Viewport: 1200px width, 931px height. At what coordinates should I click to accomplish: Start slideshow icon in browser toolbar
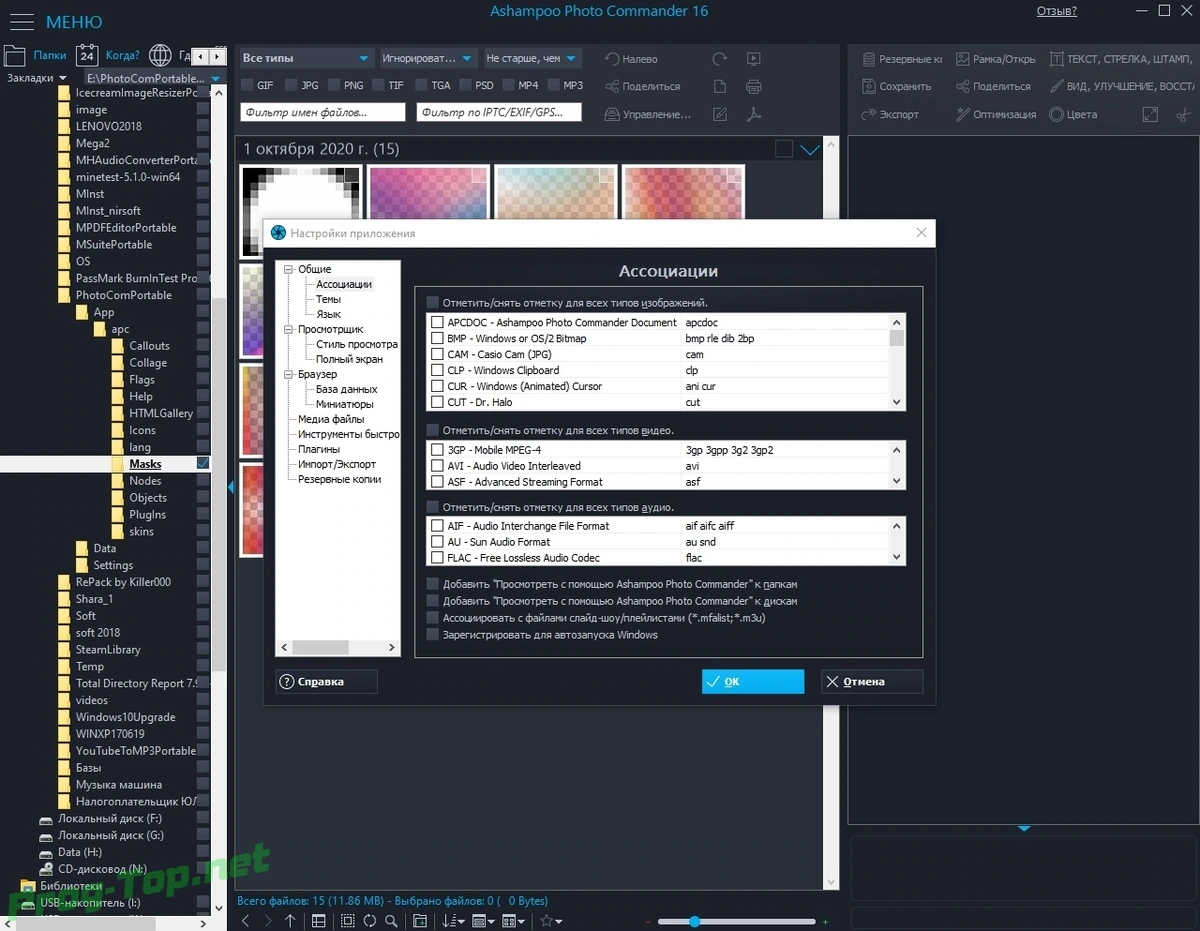(754, 59)
